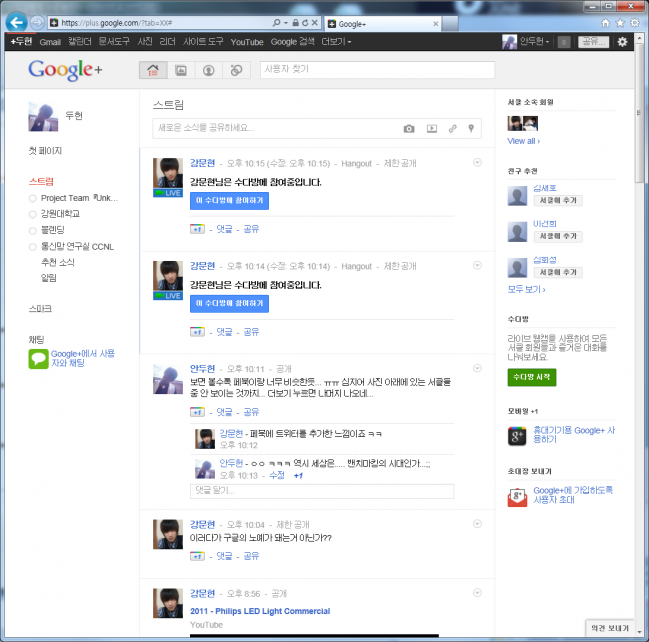Open browser favorites star icon
The image size is (649, 642).
[x=620, y=23]
